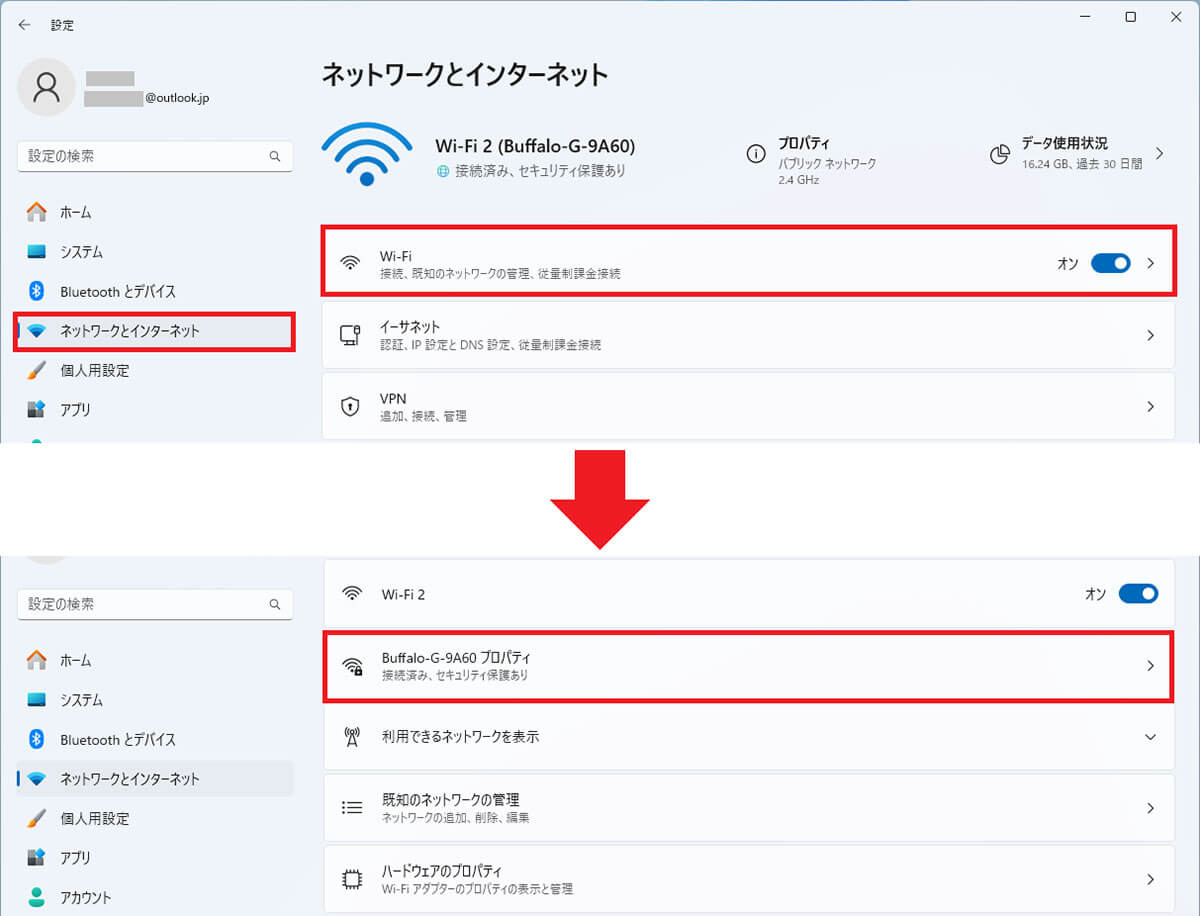Screen dimensions: 1200x916
Task: Click the search magnifier in the upper 設定の検索 box
Action: point(275,157)
